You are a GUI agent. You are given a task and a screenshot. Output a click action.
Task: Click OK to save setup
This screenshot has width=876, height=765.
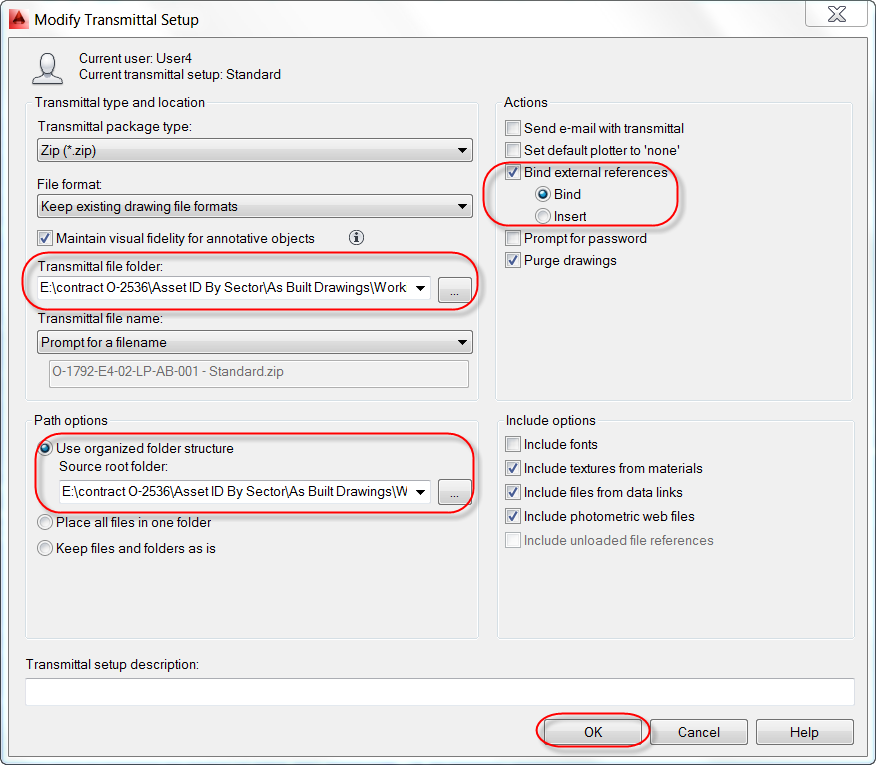coord(593,732)
